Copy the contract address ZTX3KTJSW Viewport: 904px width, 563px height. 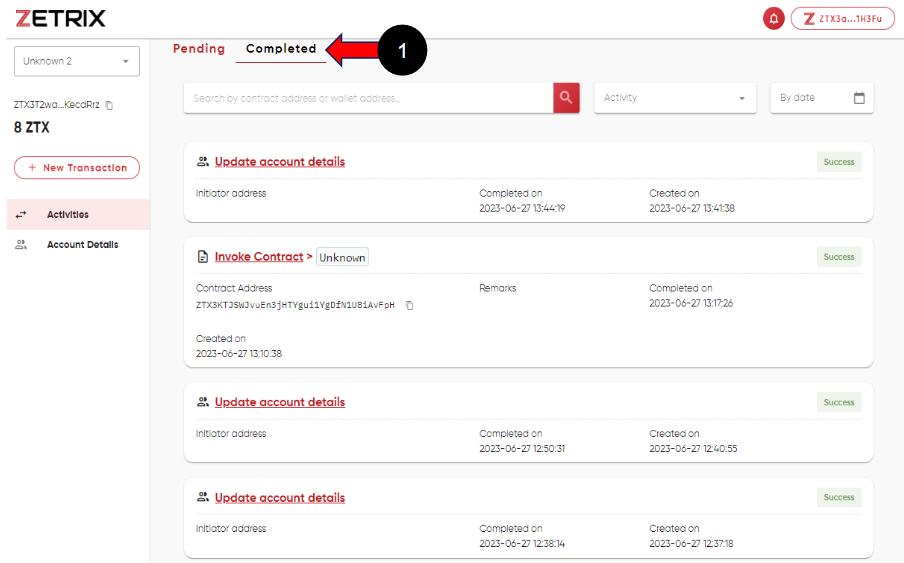[x=409, y=305]
